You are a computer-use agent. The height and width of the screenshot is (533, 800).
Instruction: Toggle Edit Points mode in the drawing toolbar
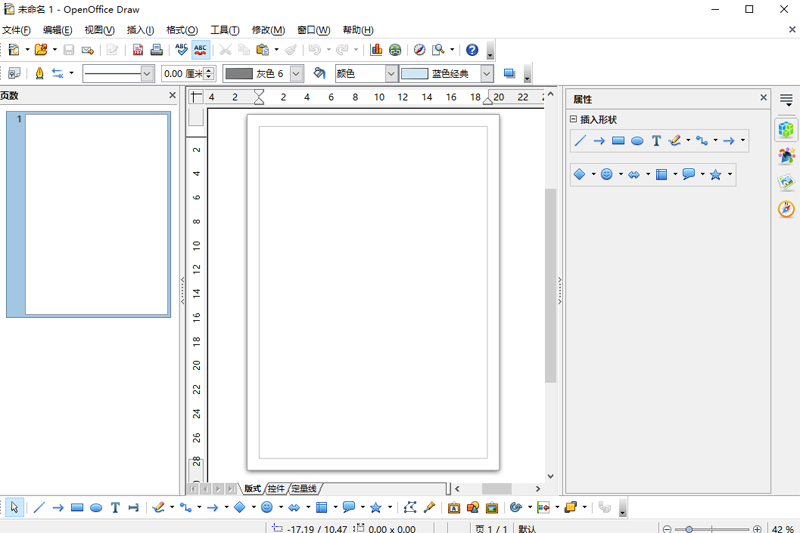(x=410, y=508)
